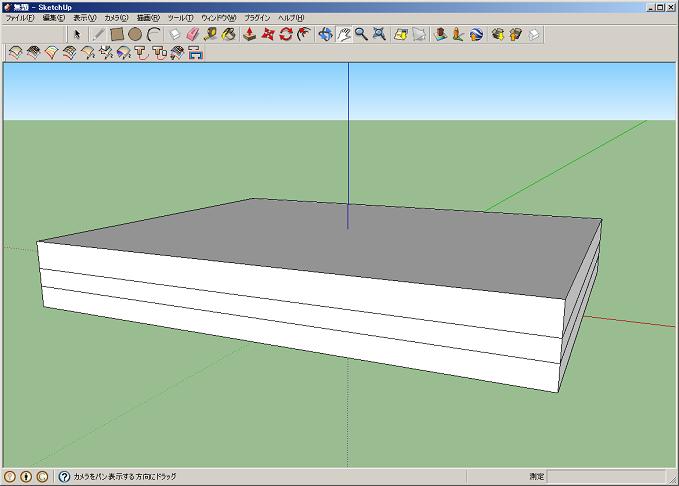
Task: Select the Push/Pull tool
Action: [250, 34]
